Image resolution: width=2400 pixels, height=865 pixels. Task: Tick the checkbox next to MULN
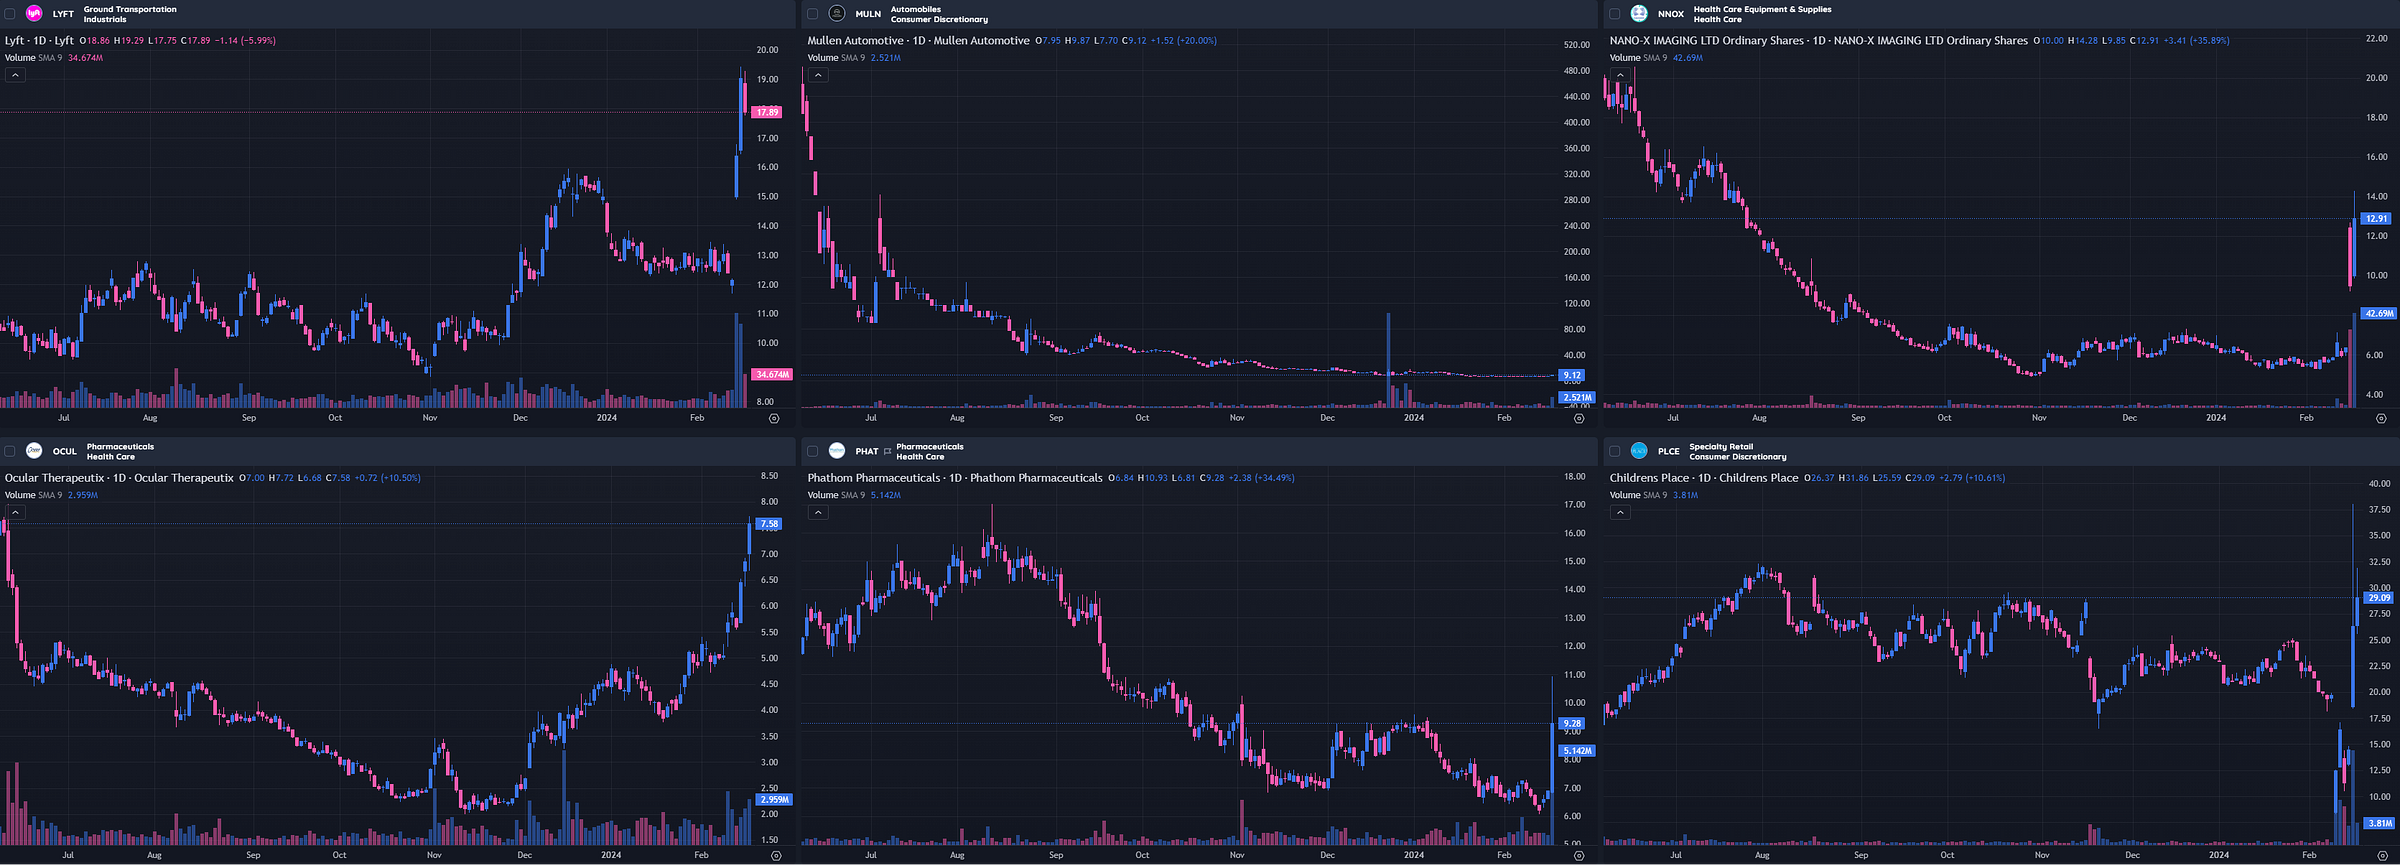pos(812,14)
